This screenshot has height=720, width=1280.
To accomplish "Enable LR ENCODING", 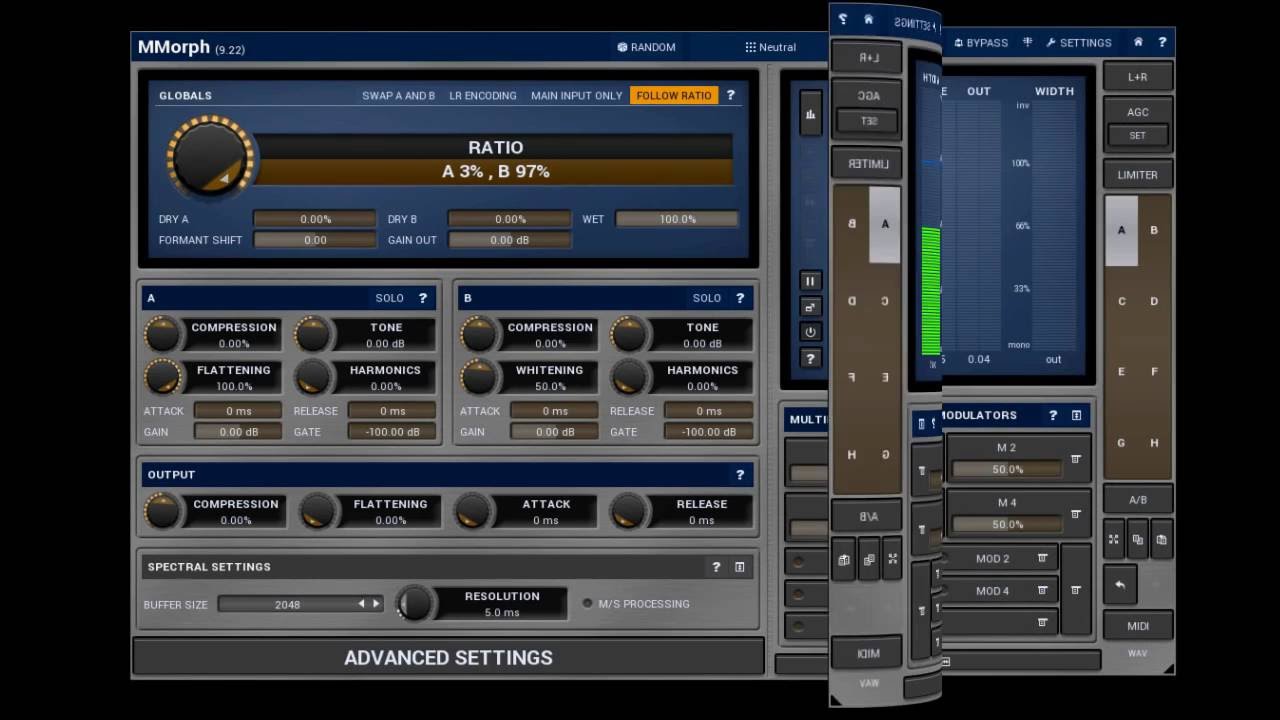I will tap(483, 96).
